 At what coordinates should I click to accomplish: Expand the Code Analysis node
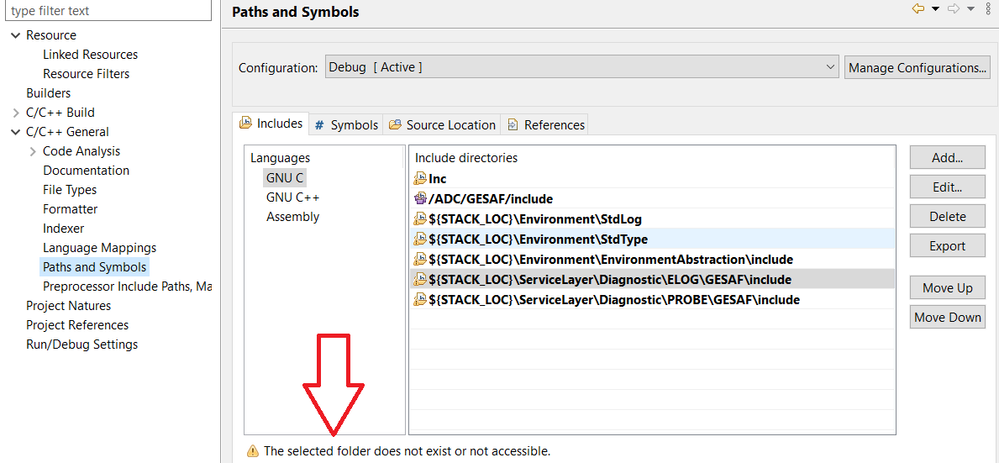[33, 151]
